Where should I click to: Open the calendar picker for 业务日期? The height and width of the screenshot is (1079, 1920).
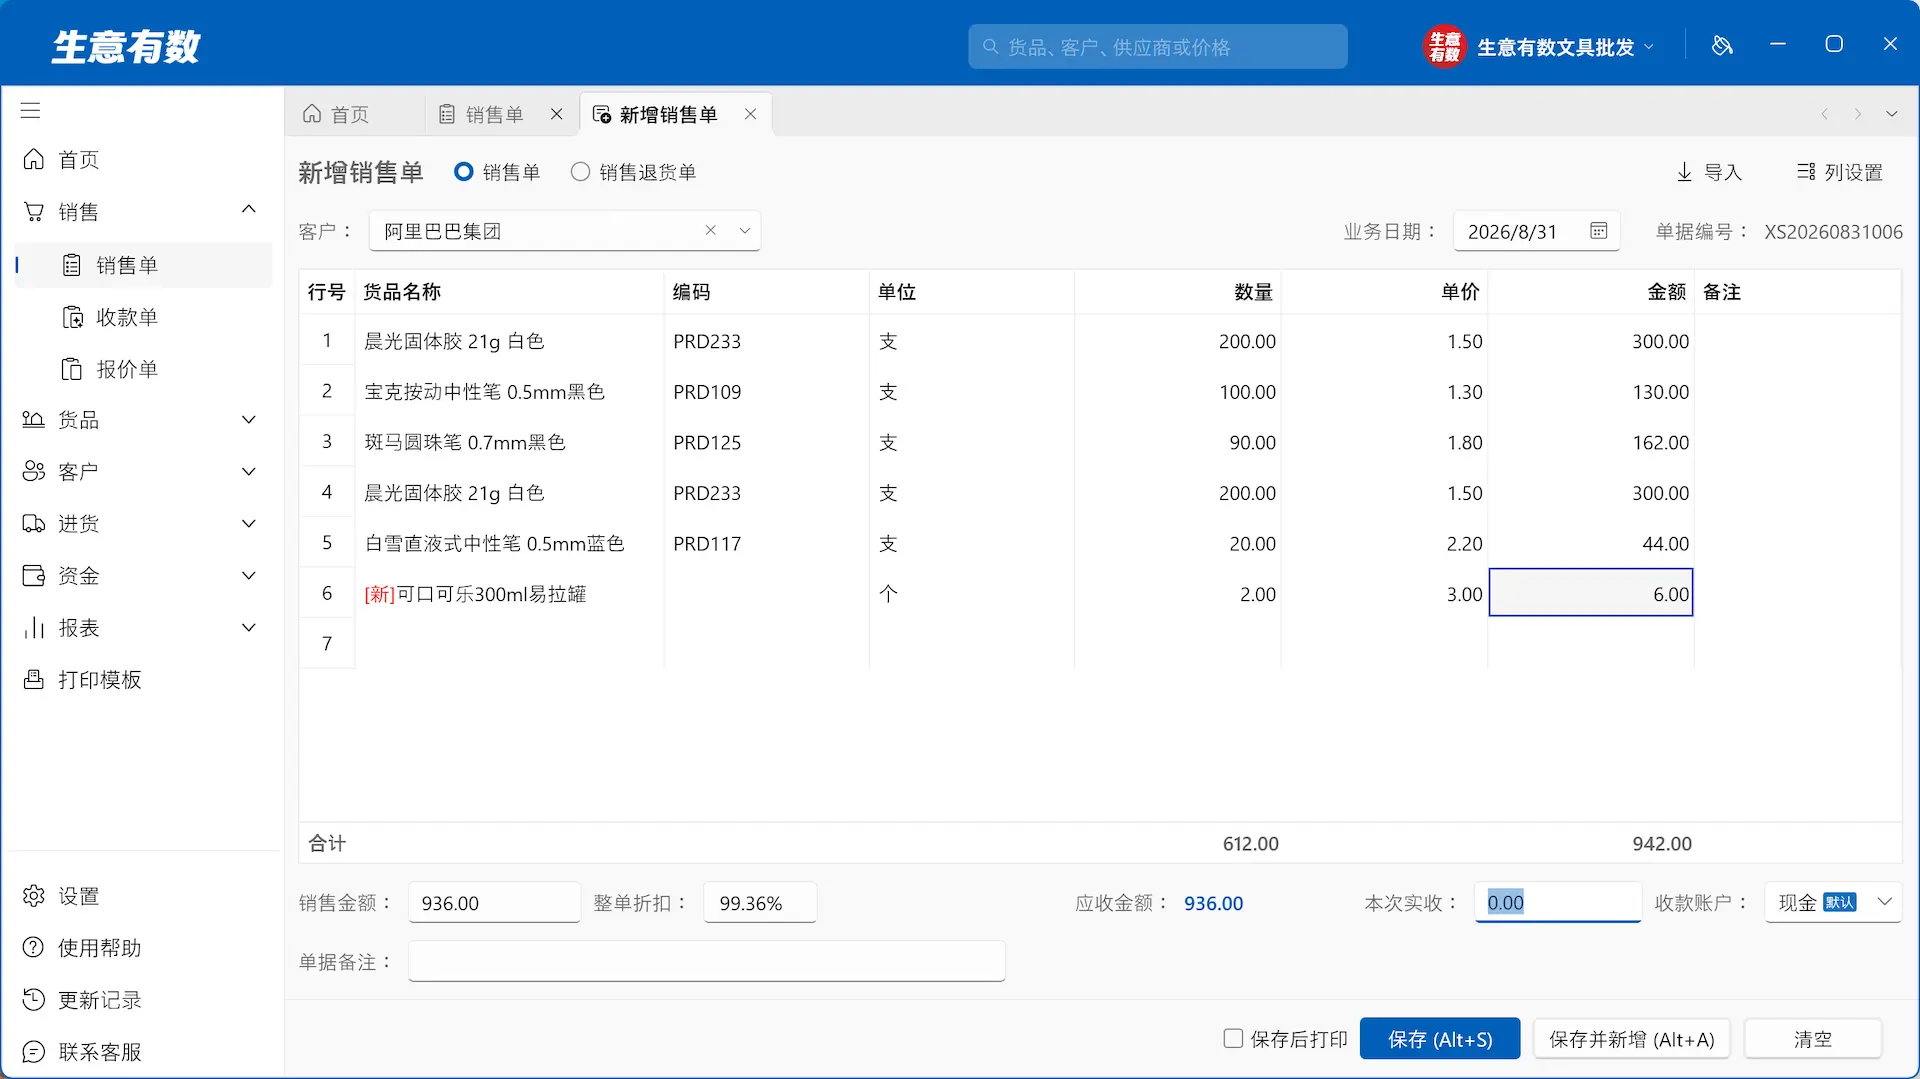(1599, 231)
